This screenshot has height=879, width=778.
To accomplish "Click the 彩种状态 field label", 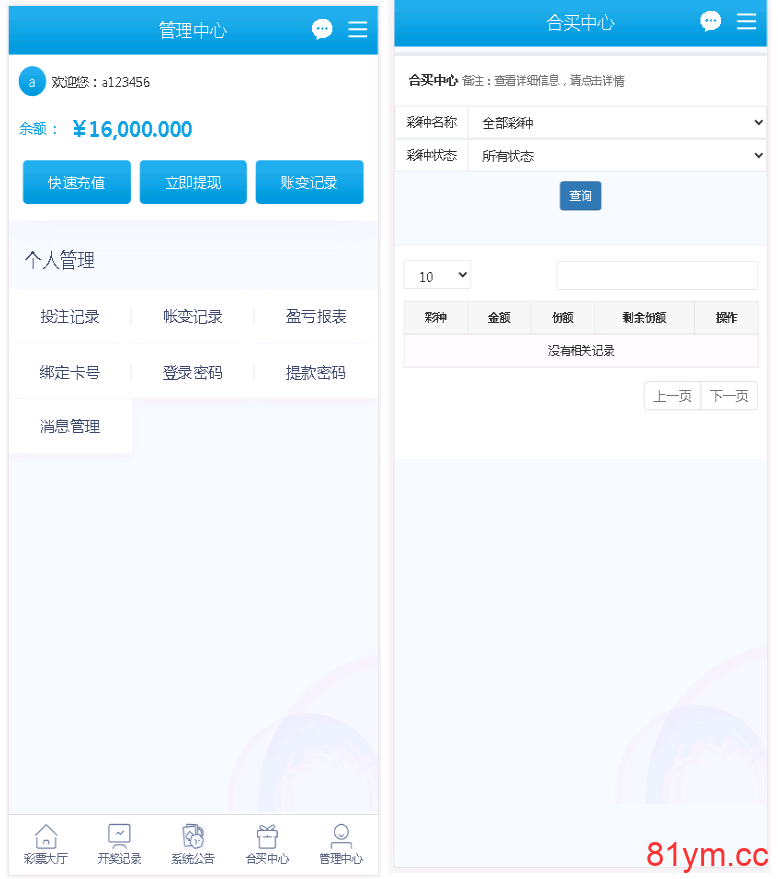I will pyautogui.click(x=432, y=155).
